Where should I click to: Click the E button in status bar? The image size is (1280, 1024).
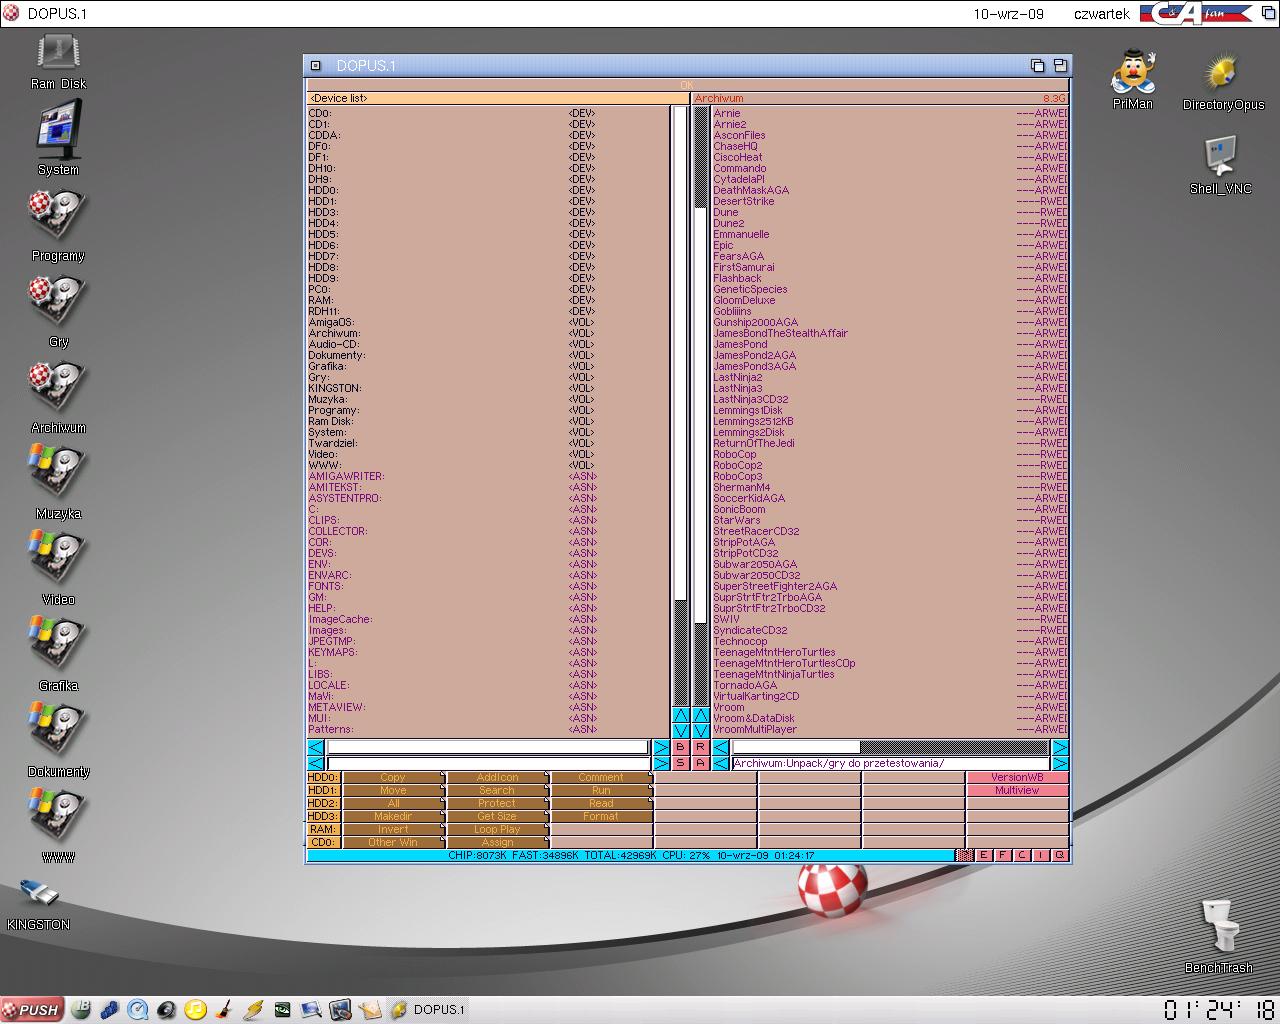tap(984, 855)
